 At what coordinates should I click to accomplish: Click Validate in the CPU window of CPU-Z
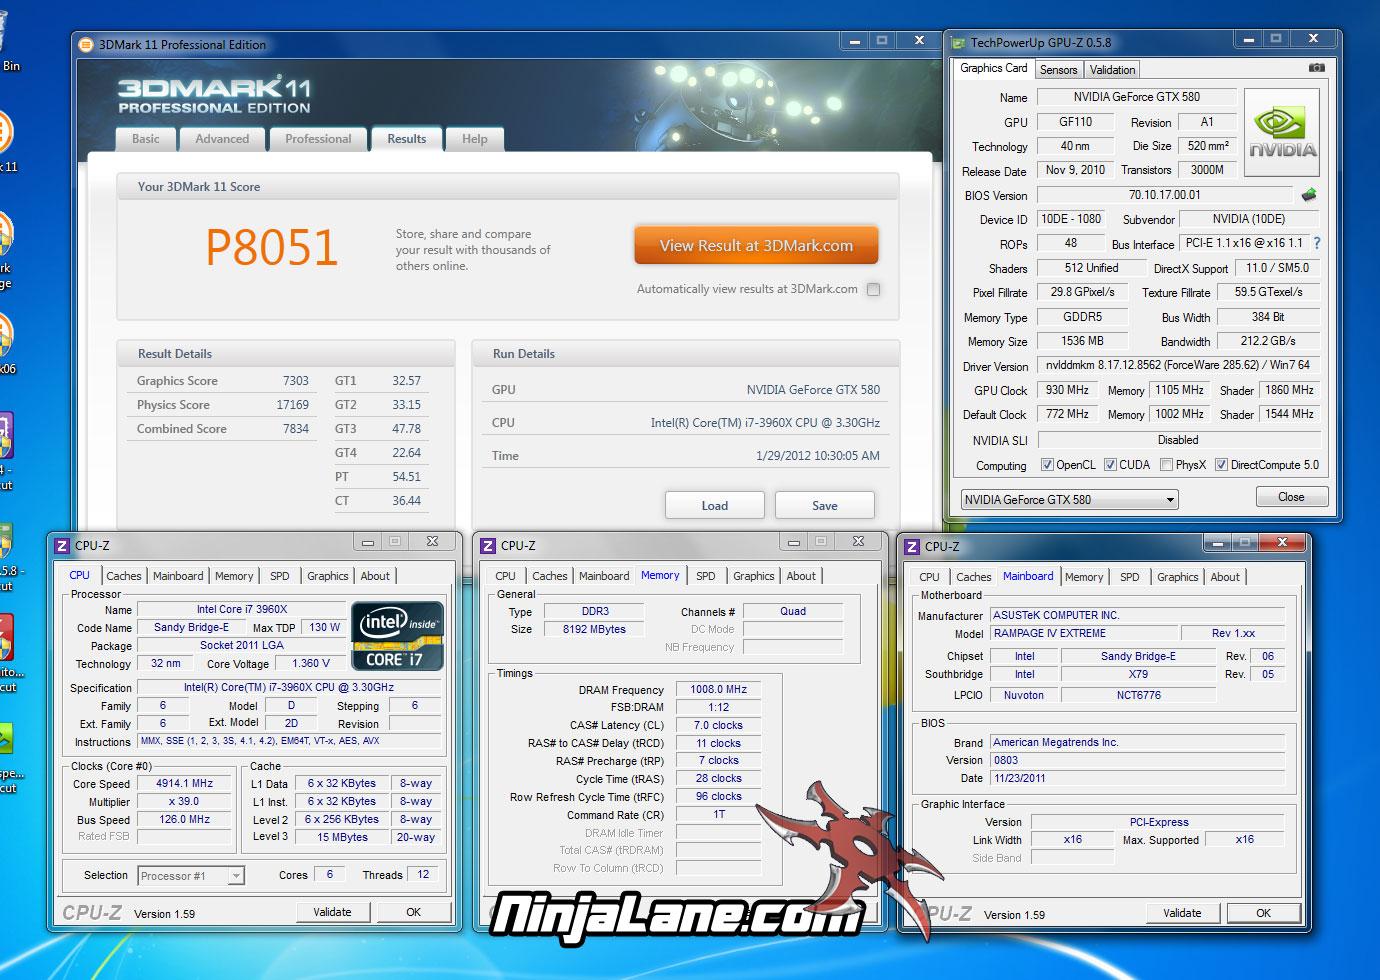(x=333, y=912)
